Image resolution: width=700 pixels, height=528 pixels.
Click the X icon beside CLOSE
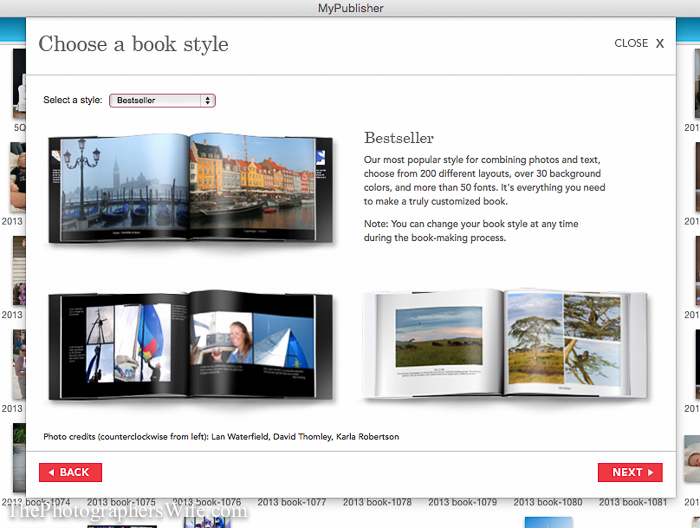tap(660, 43)
